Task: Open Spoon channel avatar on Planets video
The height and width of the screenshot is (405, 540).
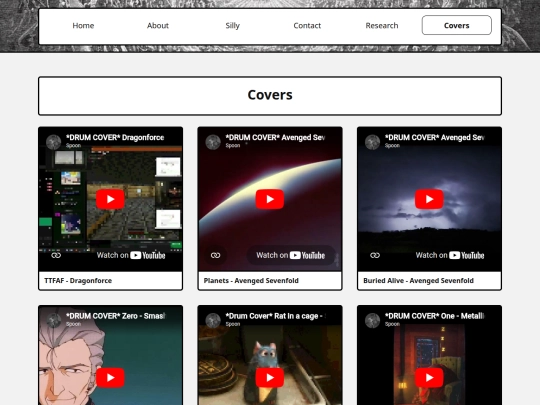Action: coord(213,142)
